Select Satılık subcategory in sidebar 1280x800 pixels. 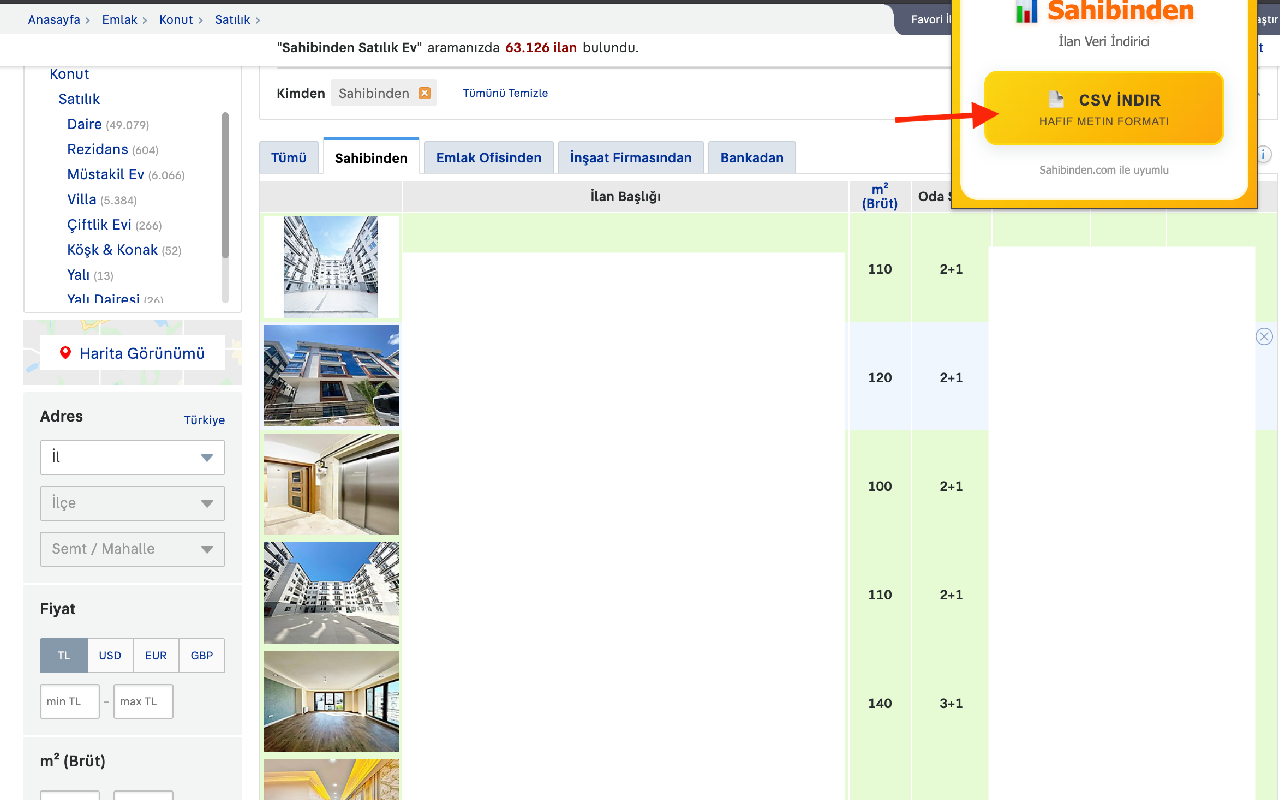(x=79, y=99)
